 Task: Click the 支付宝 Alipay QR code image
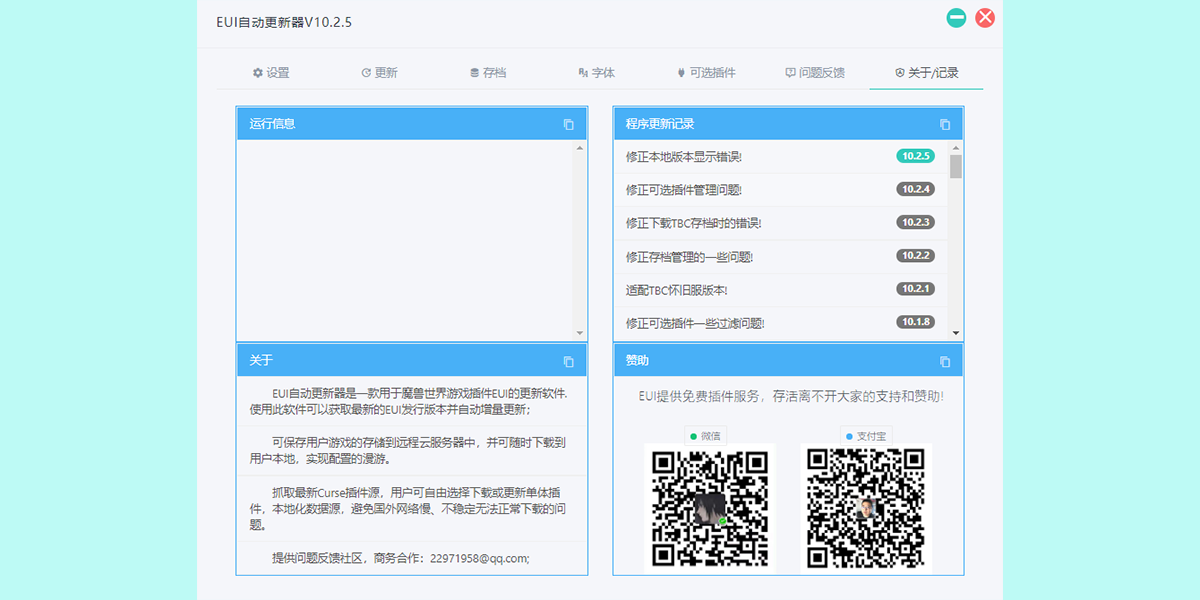866,507
